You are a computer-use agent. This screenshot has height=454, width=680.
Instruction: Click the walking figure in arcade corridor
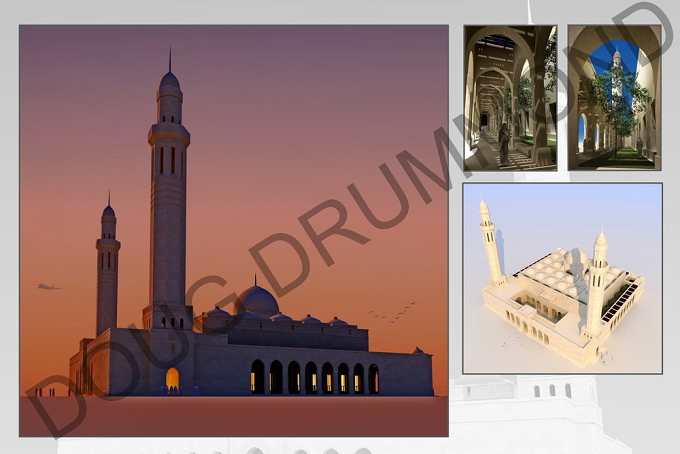[503, 144]
